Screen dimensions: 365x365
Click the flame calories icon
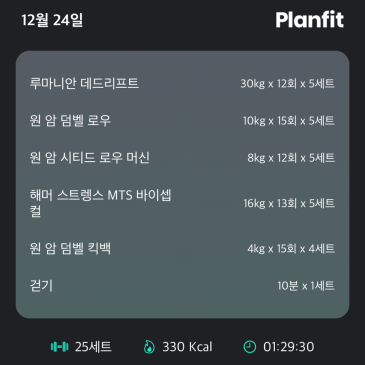point(149,347)
